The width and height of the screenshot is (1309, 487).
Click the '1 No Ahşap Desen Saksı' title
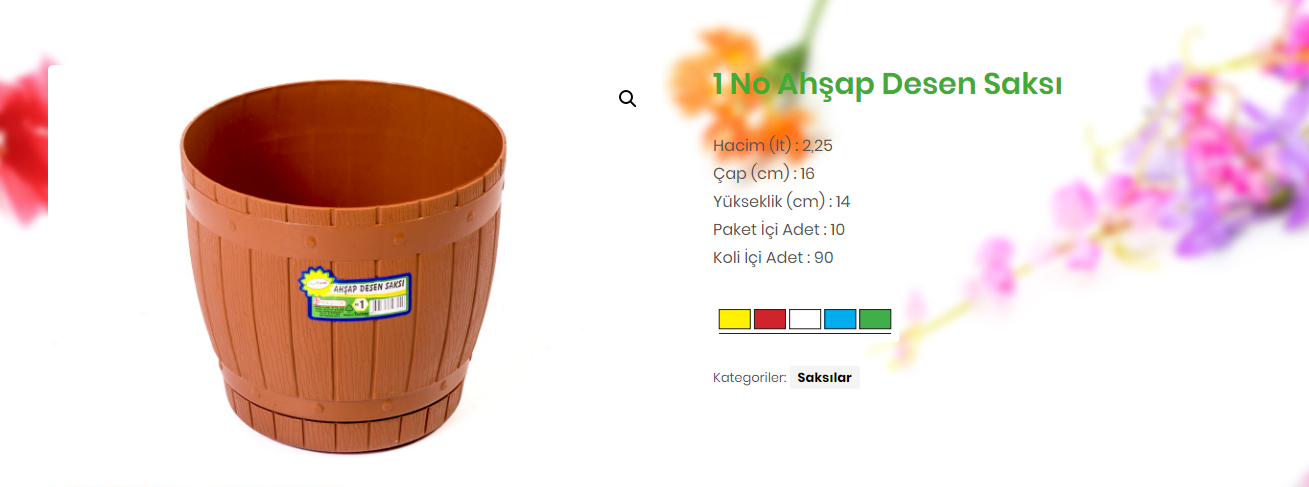pos(887,84)
